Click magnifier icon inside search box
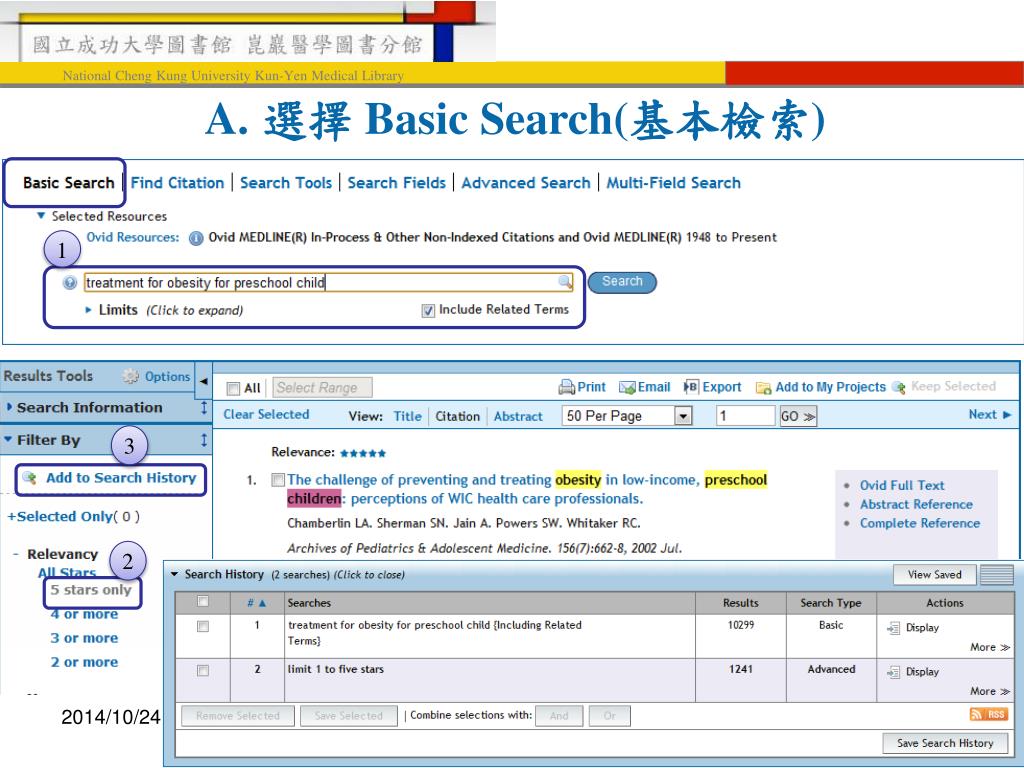 click(565, 281)
